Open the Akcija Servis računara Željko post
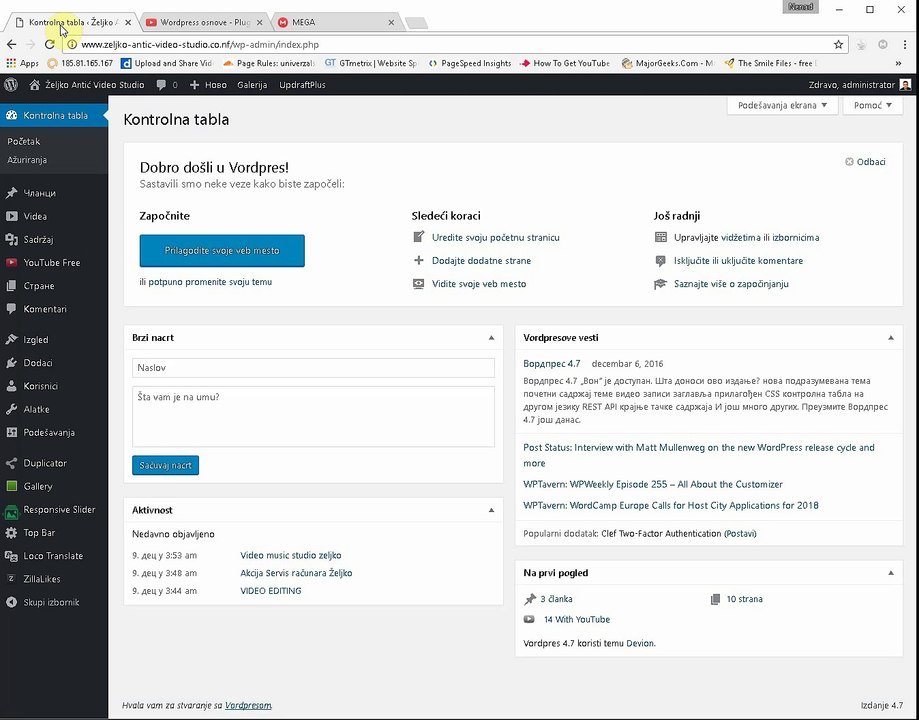919x720 pixels. pos(296,573)
